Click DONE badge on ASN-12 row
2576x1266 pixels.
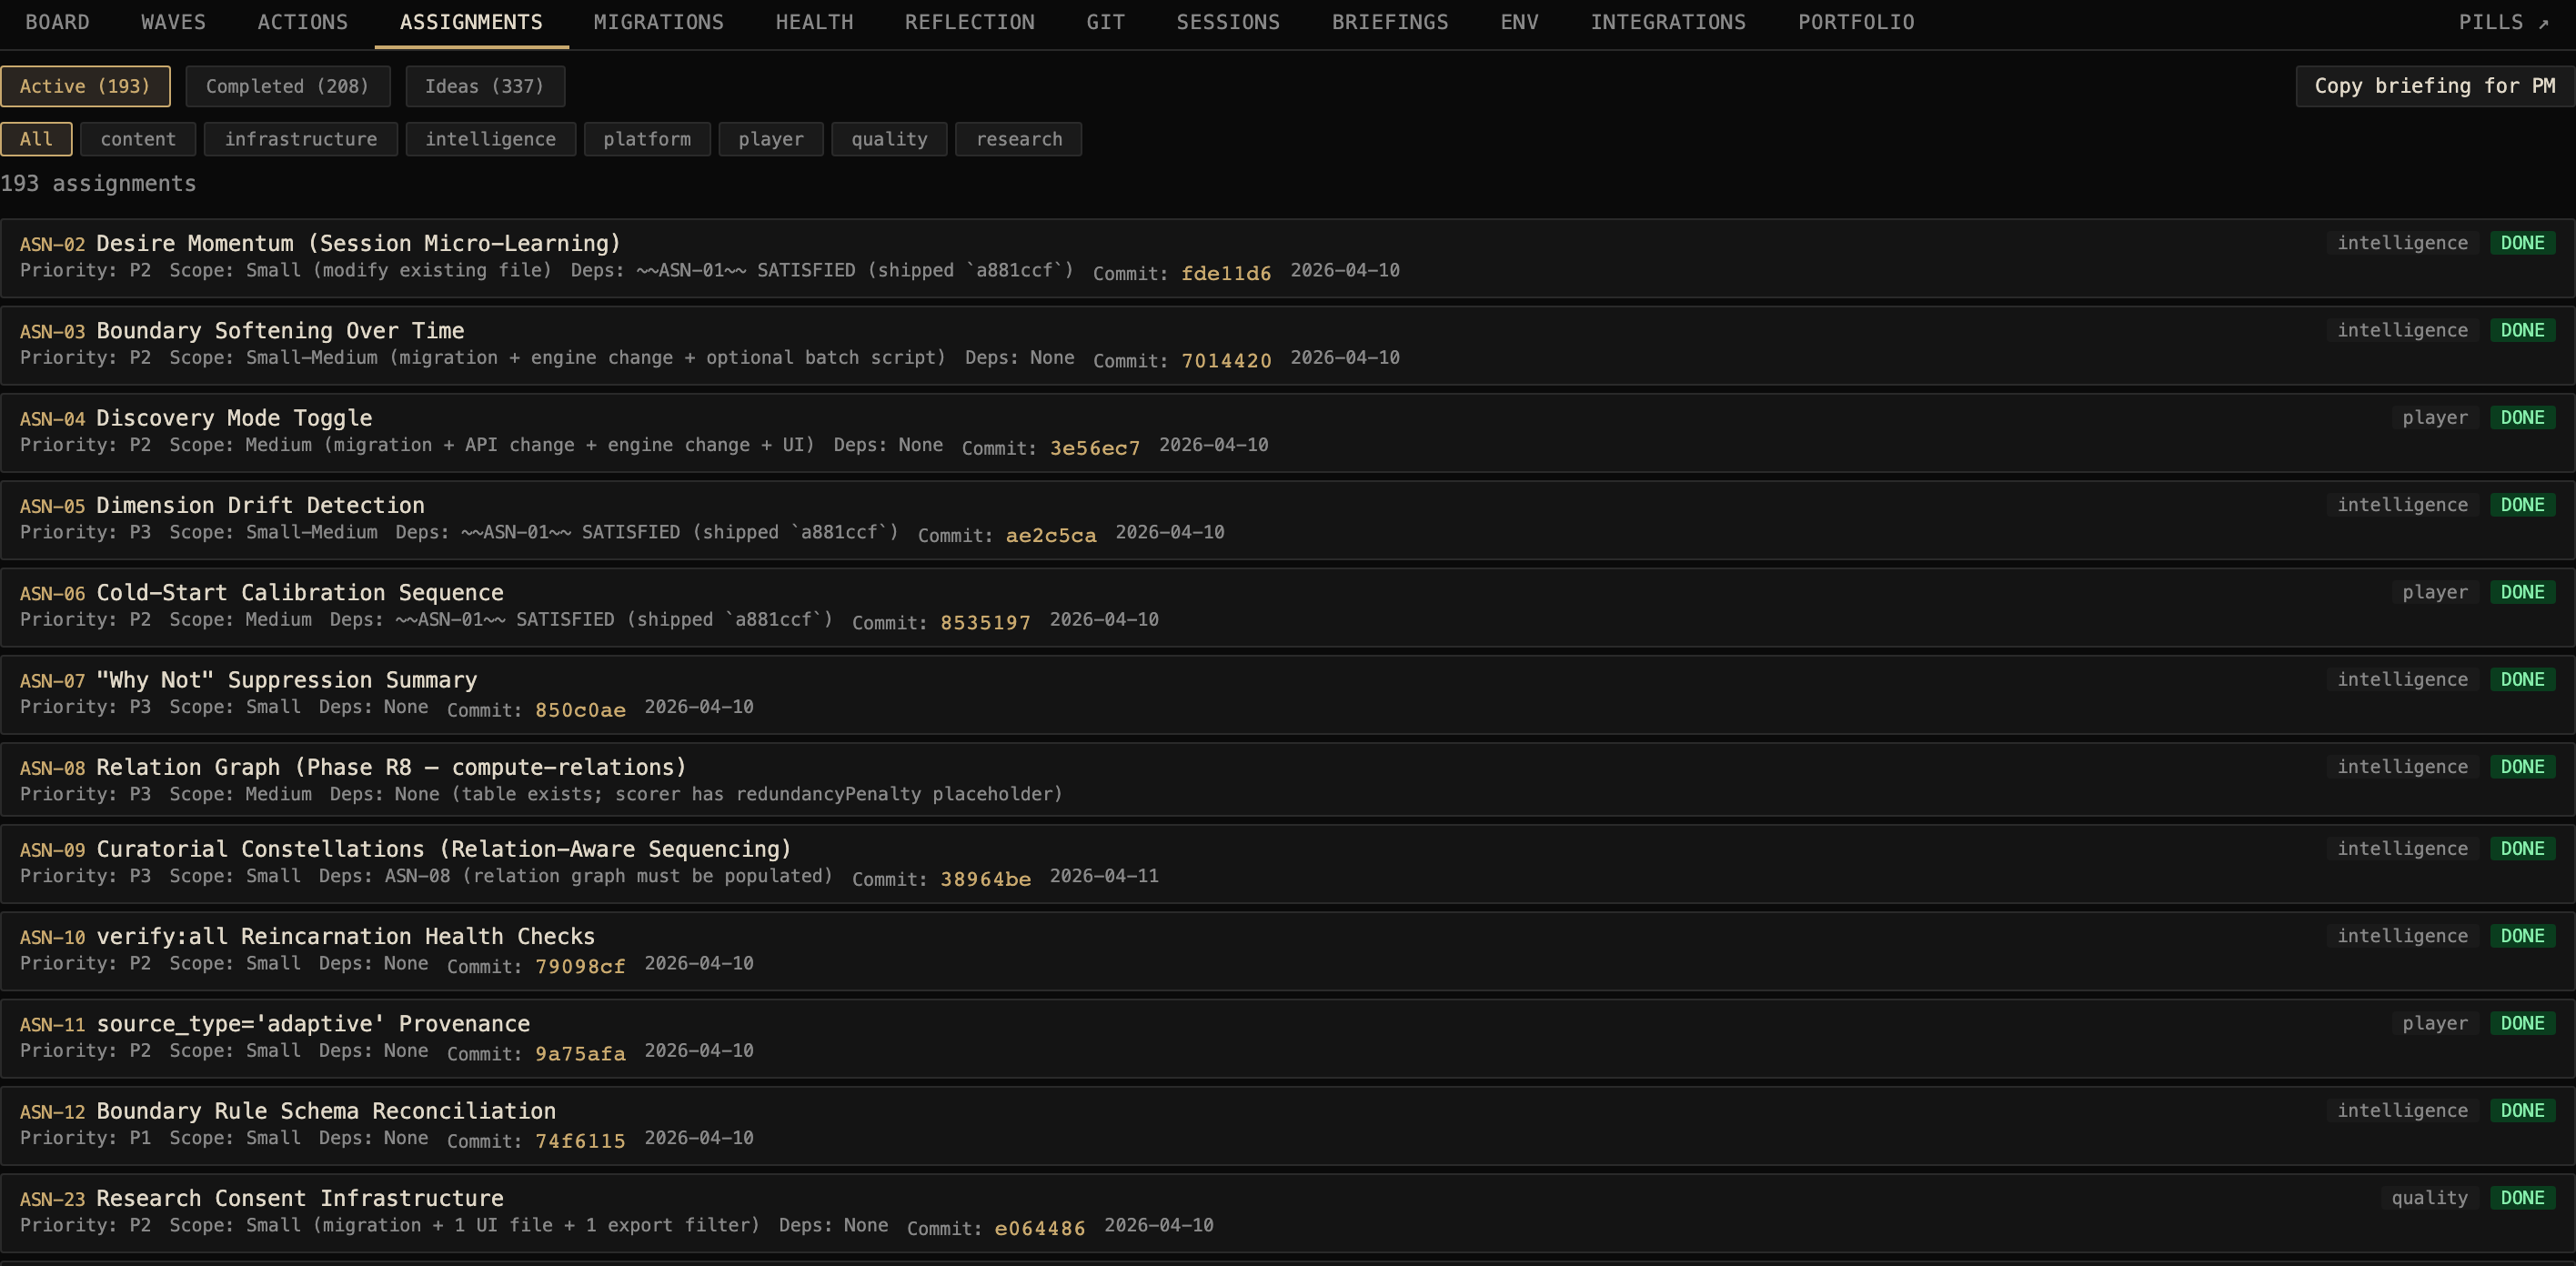coord(2522,1111)
